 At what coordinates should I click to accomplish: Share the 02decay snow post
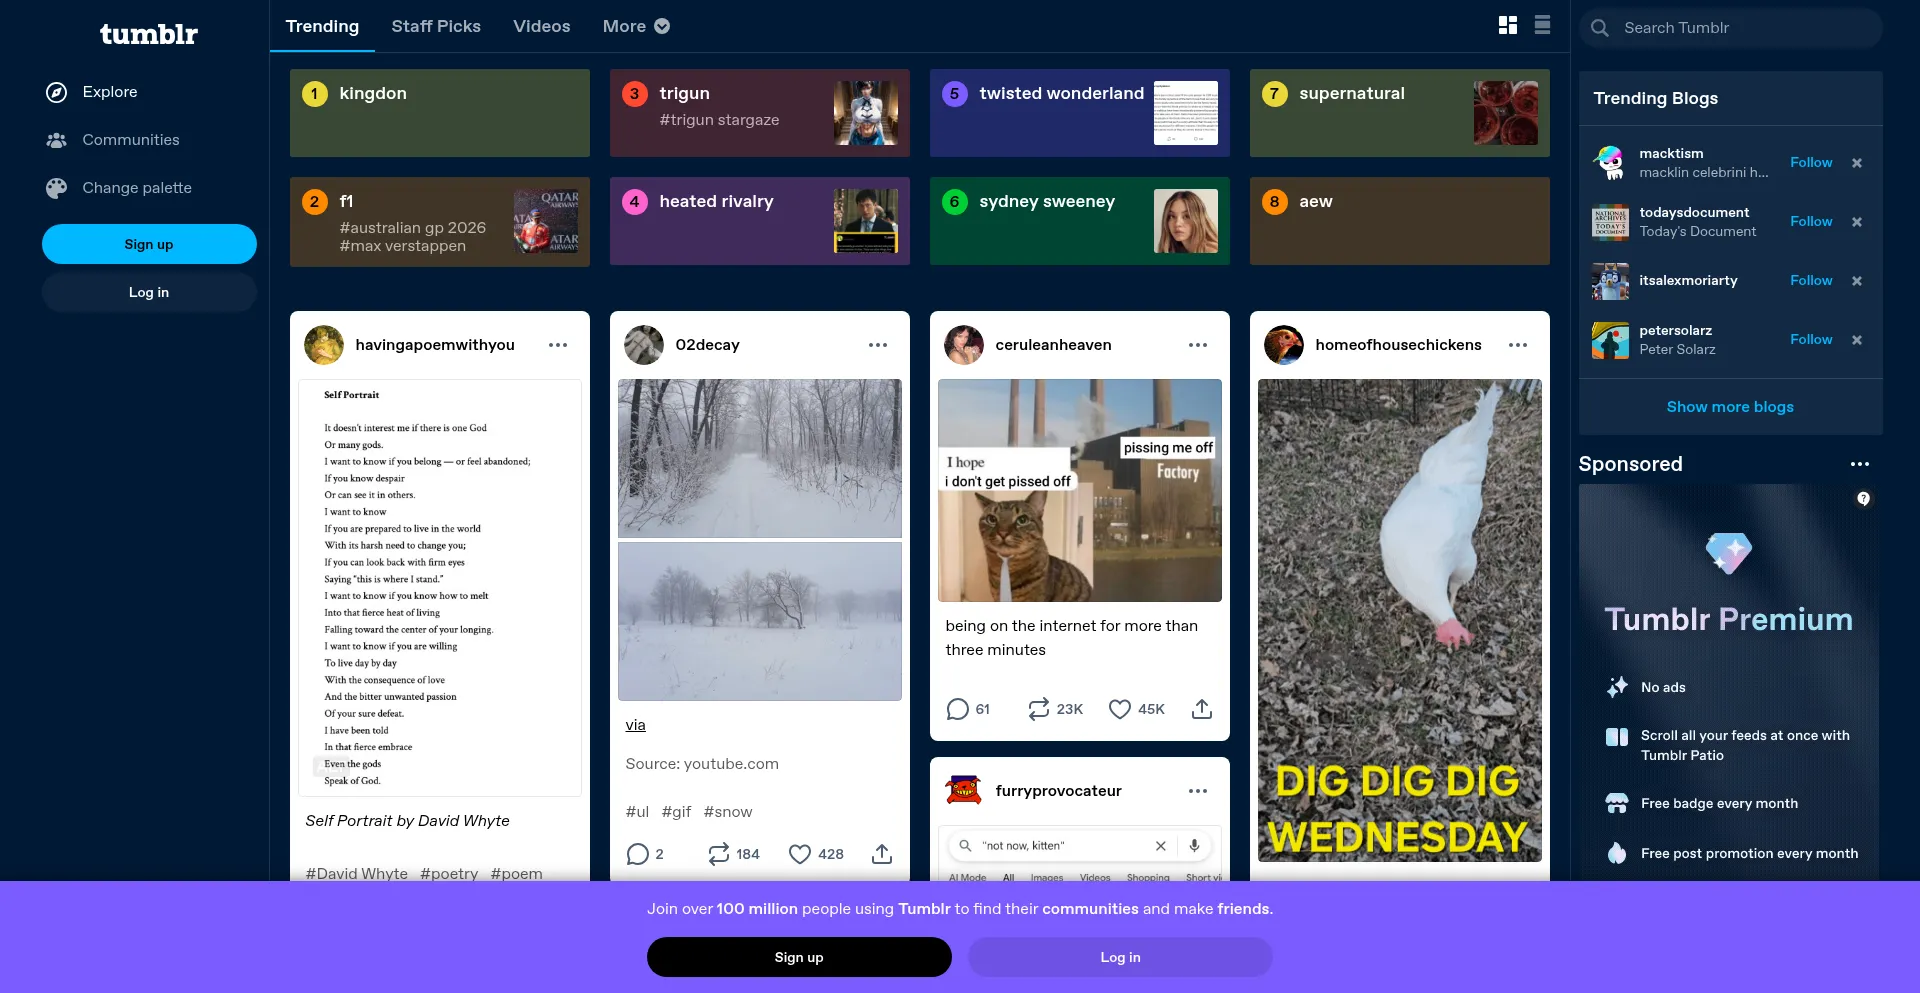(882, 854)
